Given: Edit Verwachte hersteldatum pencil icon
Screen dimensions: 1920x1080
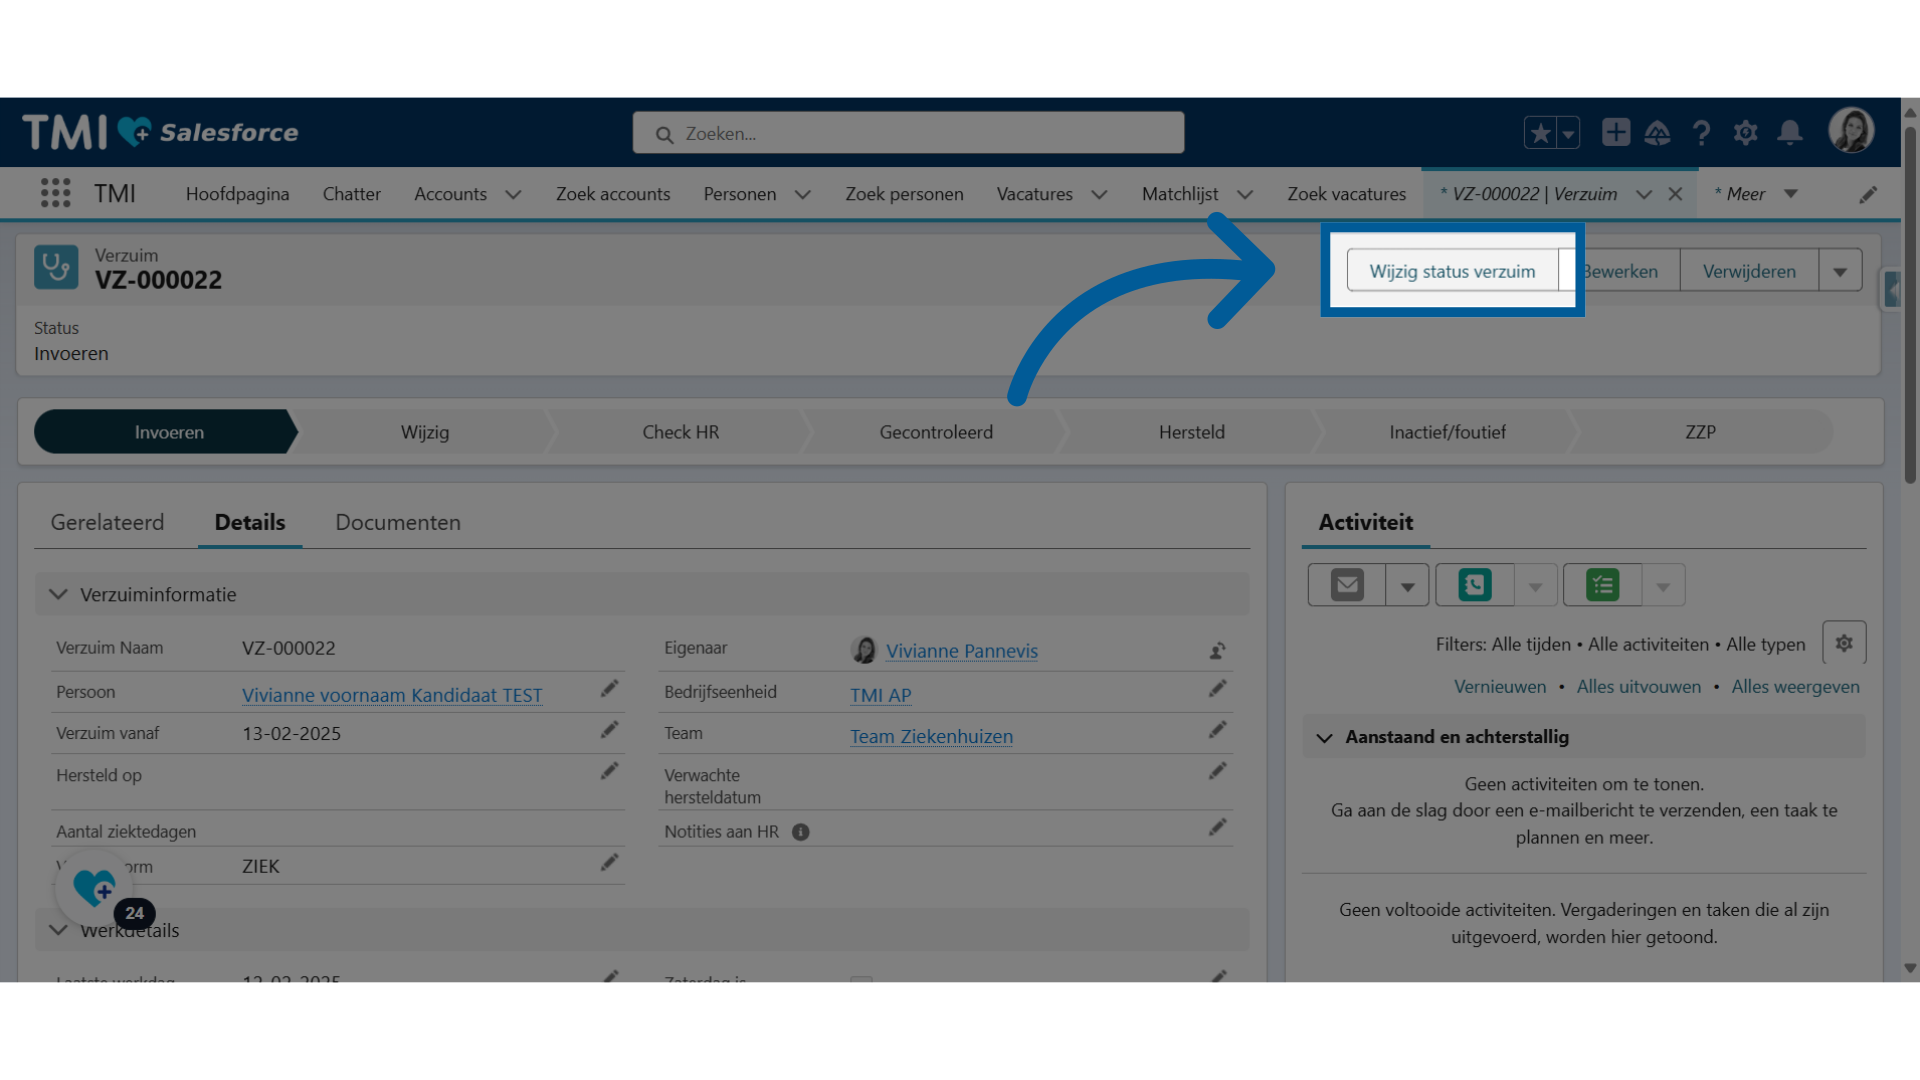Looking at the screenshot, I should (x=1217, y=771).
